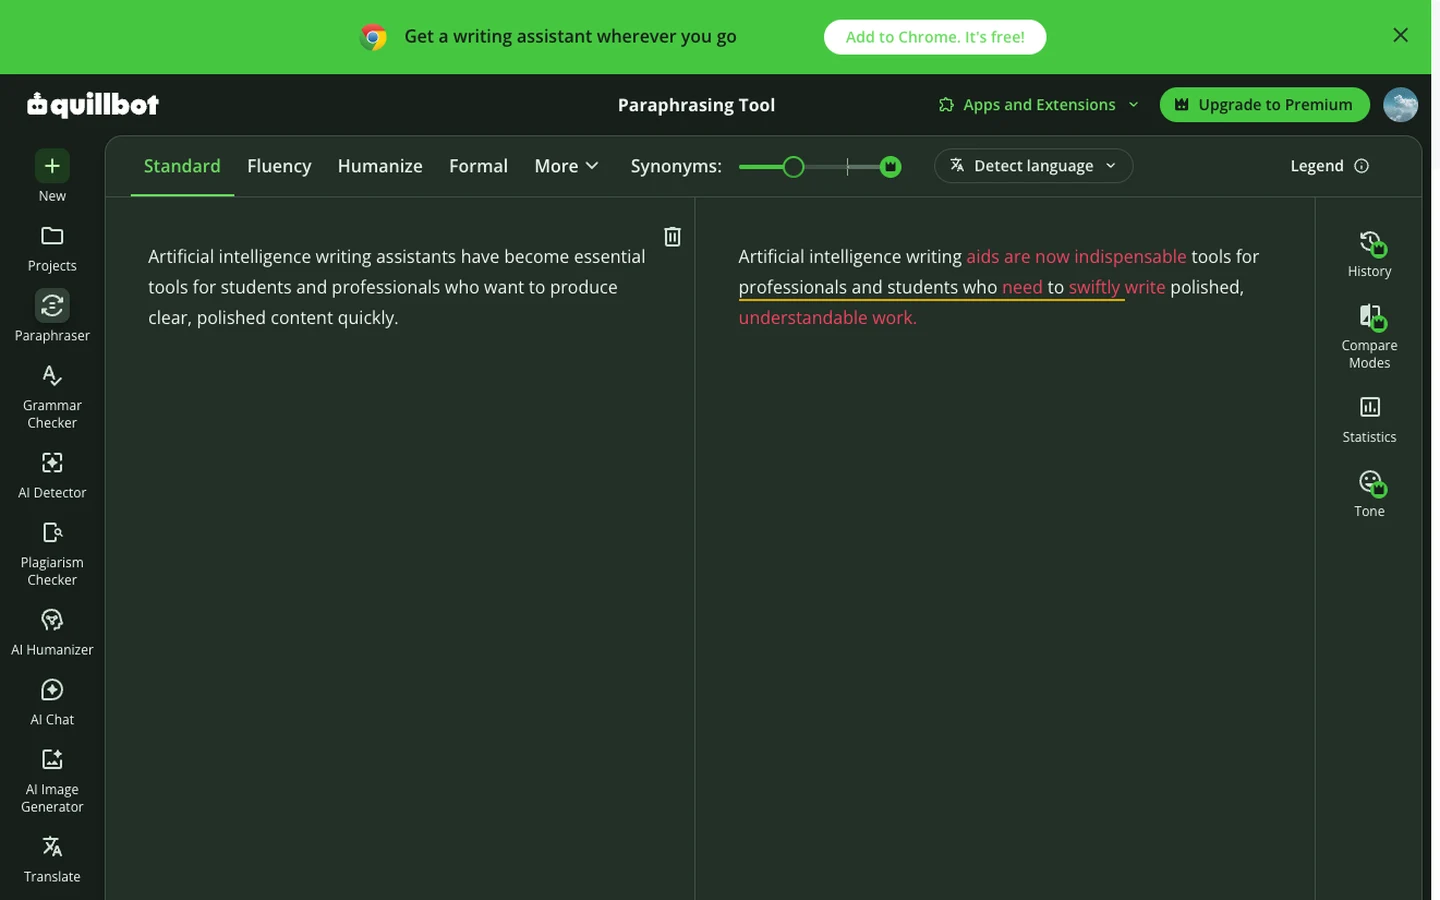Click the word 'need' in output
The height and width of the screenshot is (900, 1440).
[1022, 288]
